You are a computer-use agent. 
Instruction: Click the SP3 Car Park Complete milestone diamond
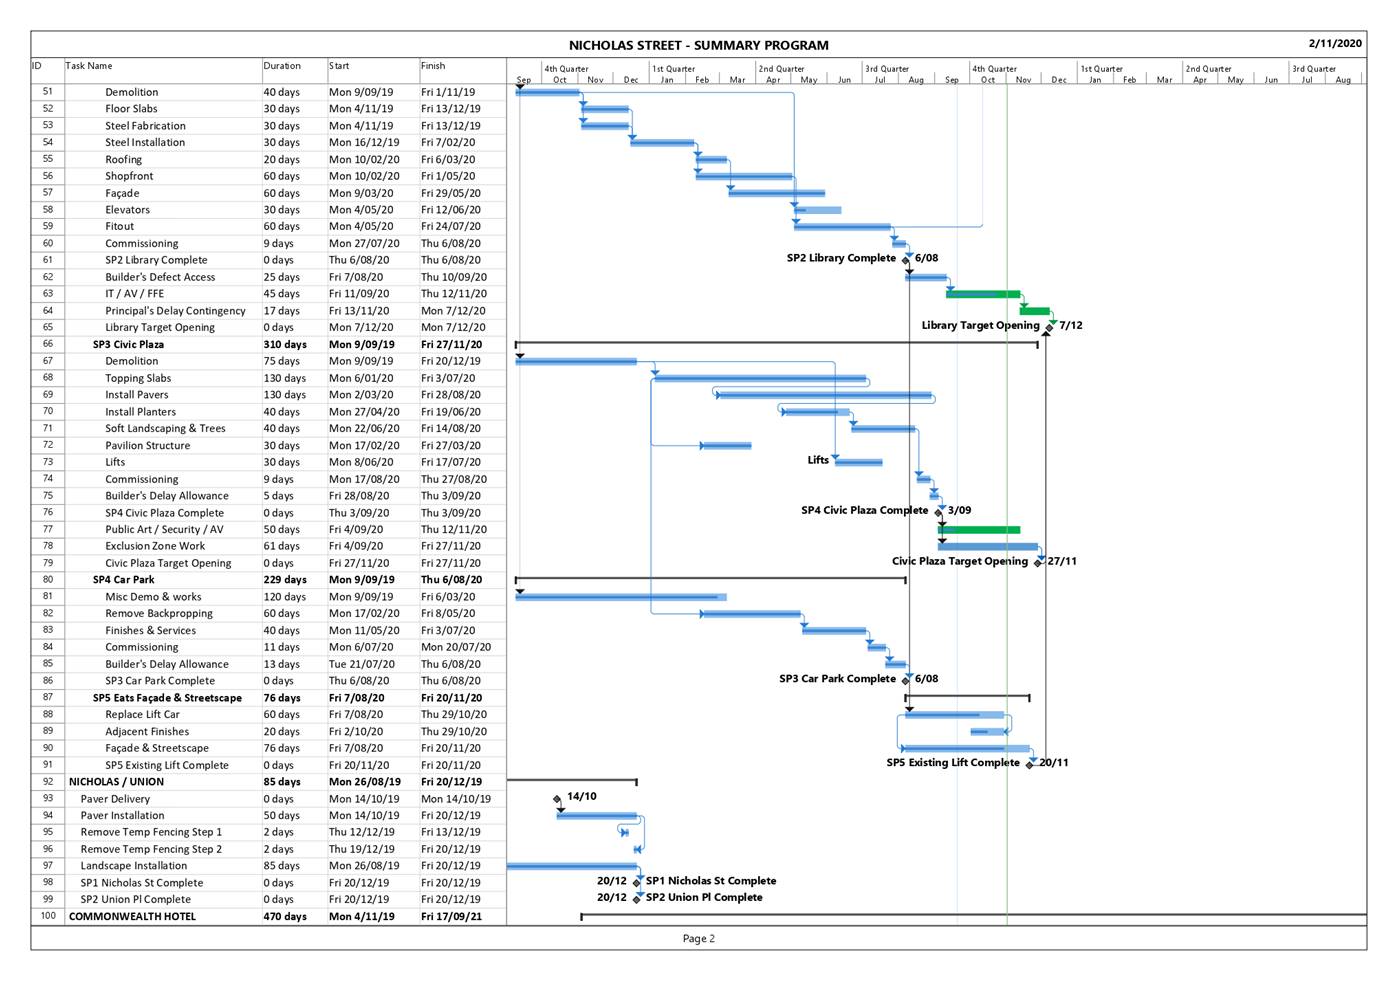(x=907, y=680)
